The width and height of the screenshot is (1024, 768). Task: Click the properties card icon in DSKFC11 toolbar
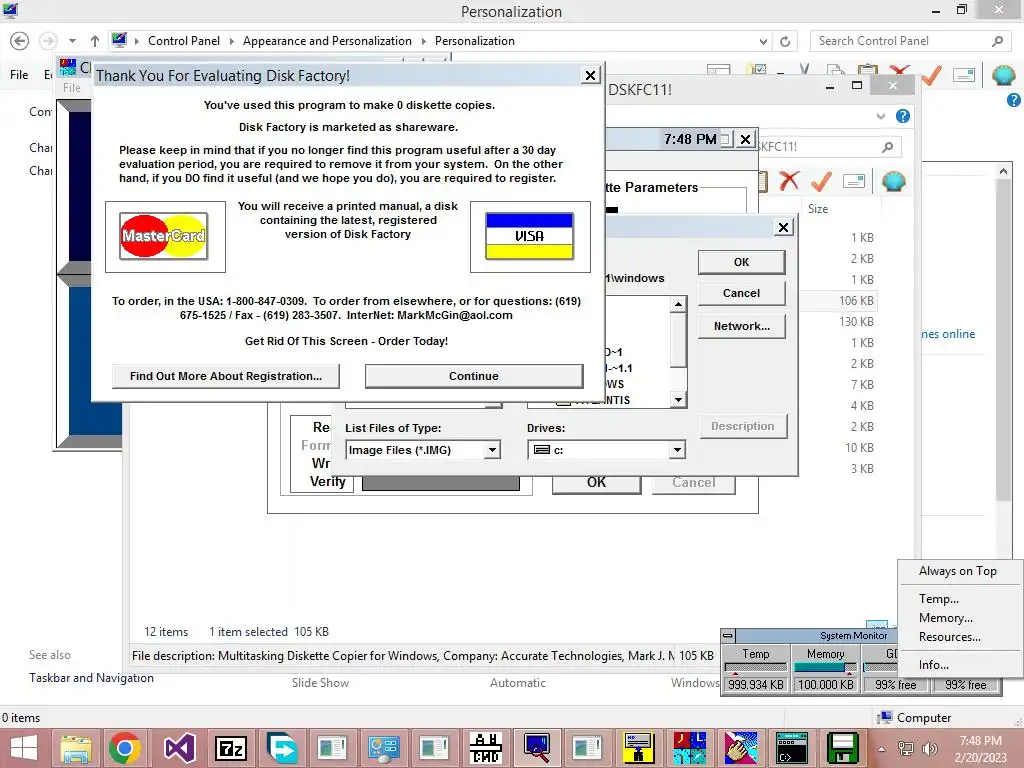pyautogui.click(x=854, y=181)
